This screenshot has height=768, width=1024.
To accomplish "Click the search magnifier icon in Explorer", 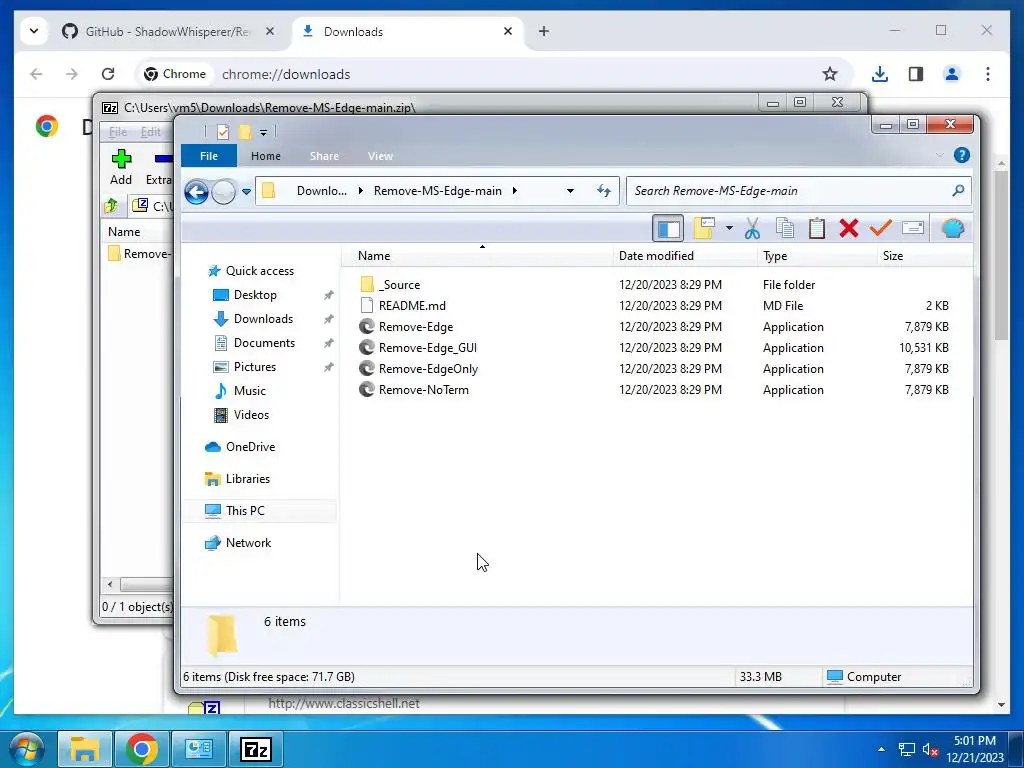I will click(957, 191).
